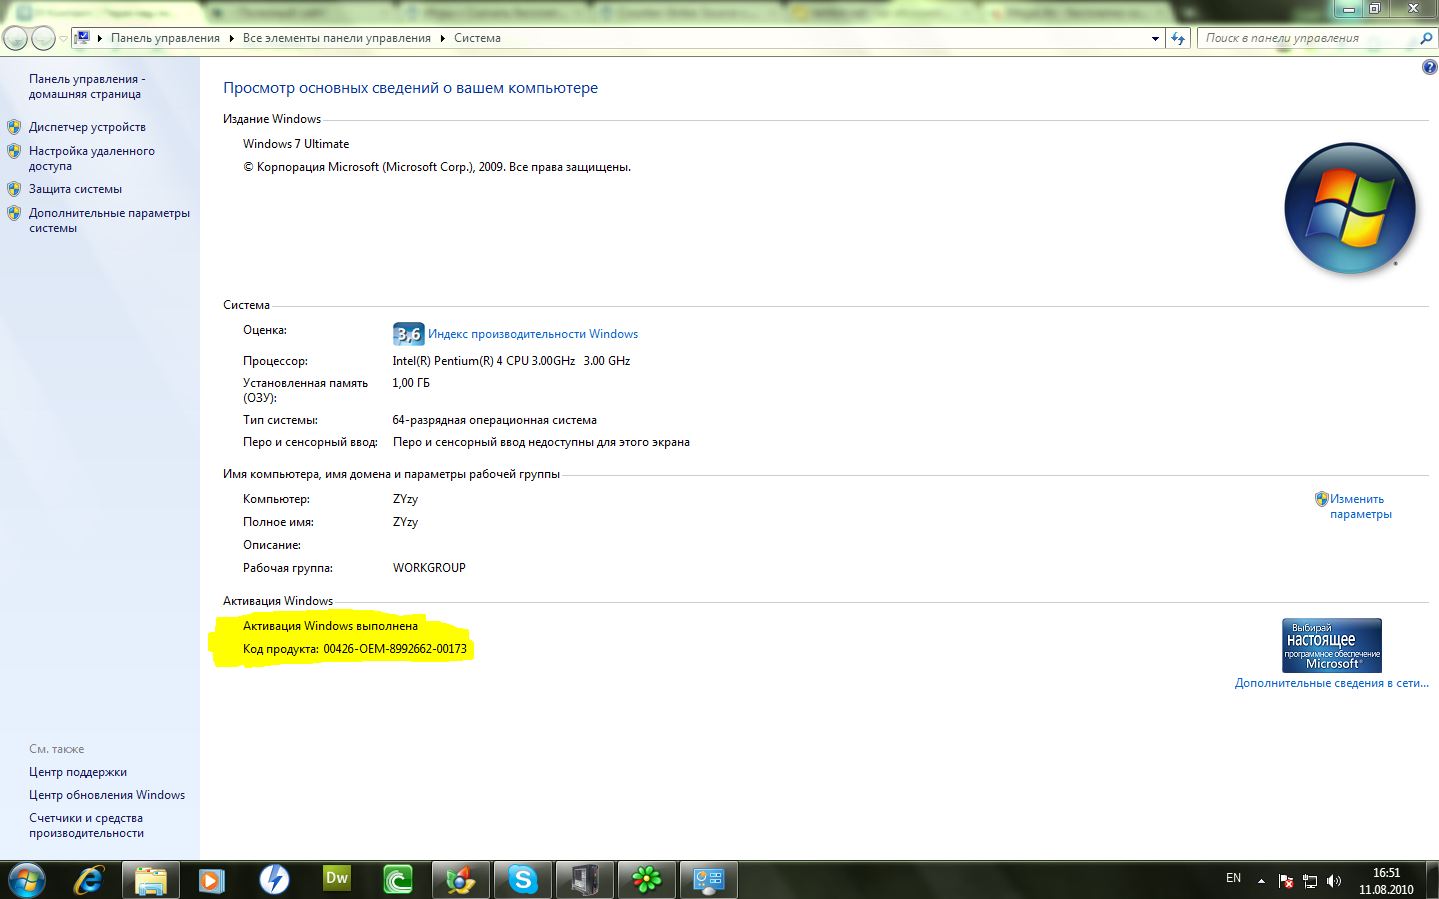Open the computer tower taskbar icon
This screenshot has width=1439, height=899.
(x=585, y=880)
